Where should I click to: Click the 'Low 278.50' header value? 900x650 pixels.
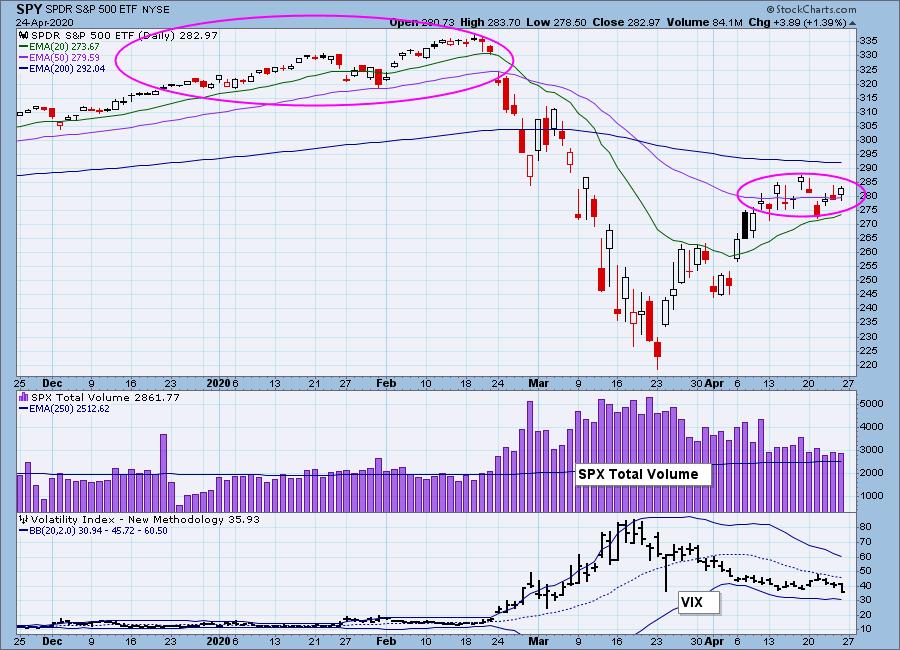point(556,22)
